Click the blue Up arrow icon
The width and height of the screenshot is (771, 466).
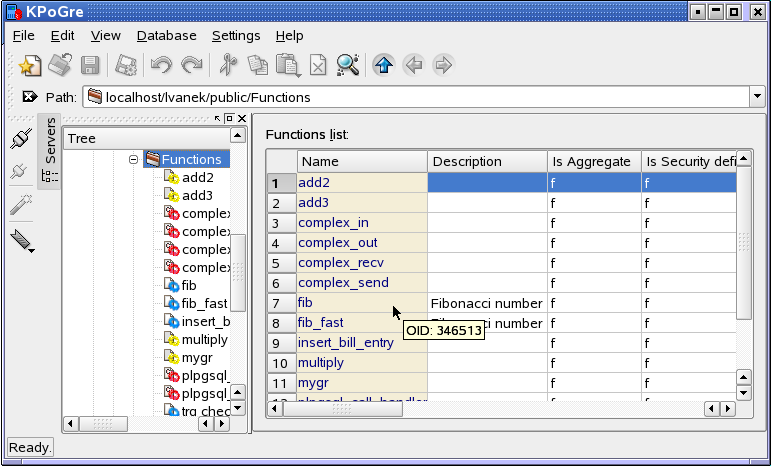[x=383, y=66]
